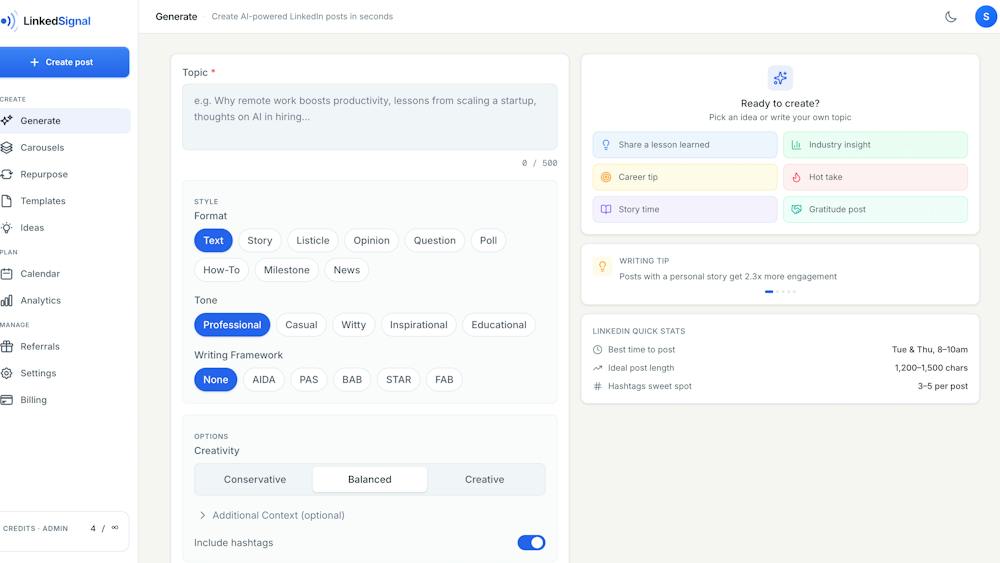This screenshot has height=563, width=1000.
Task: Pick the Industry insight idea
Action: click(x=875, y=145)
